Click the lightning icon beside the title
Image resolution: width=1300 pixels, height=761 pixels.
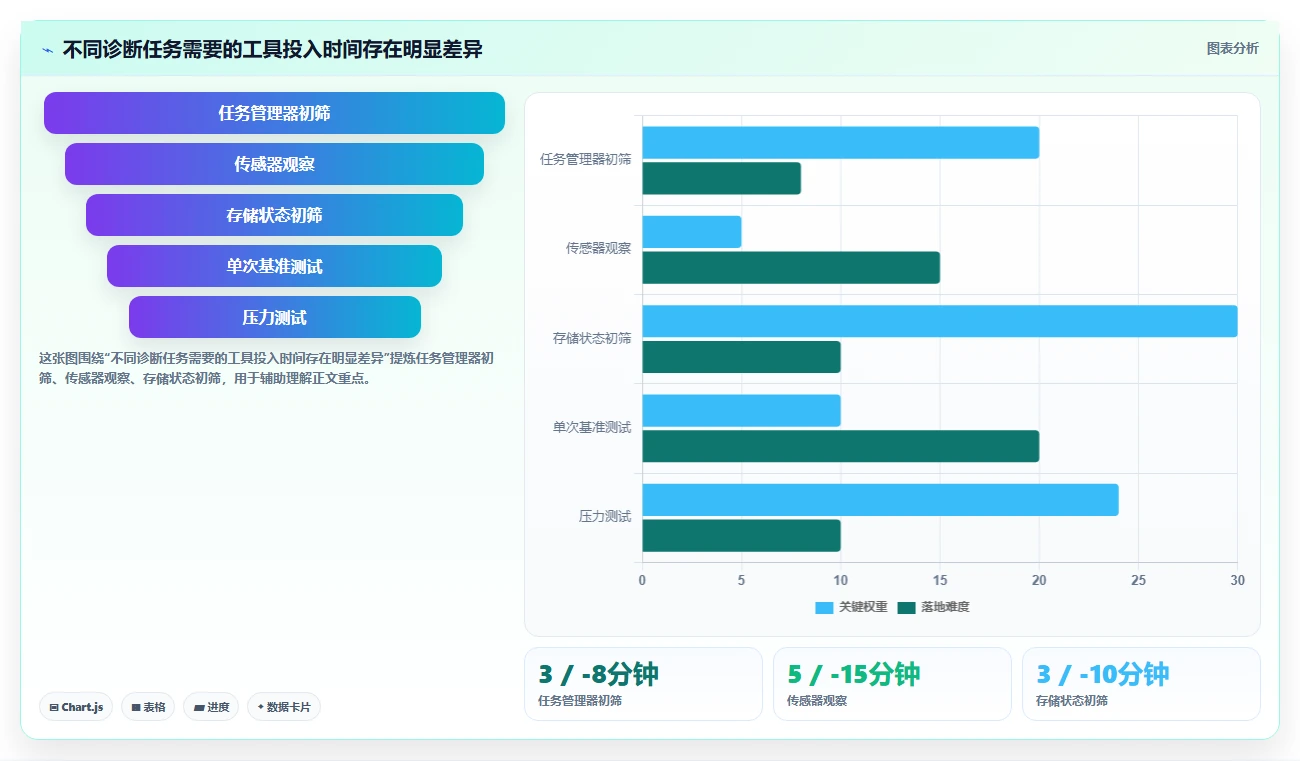(47, 49)
